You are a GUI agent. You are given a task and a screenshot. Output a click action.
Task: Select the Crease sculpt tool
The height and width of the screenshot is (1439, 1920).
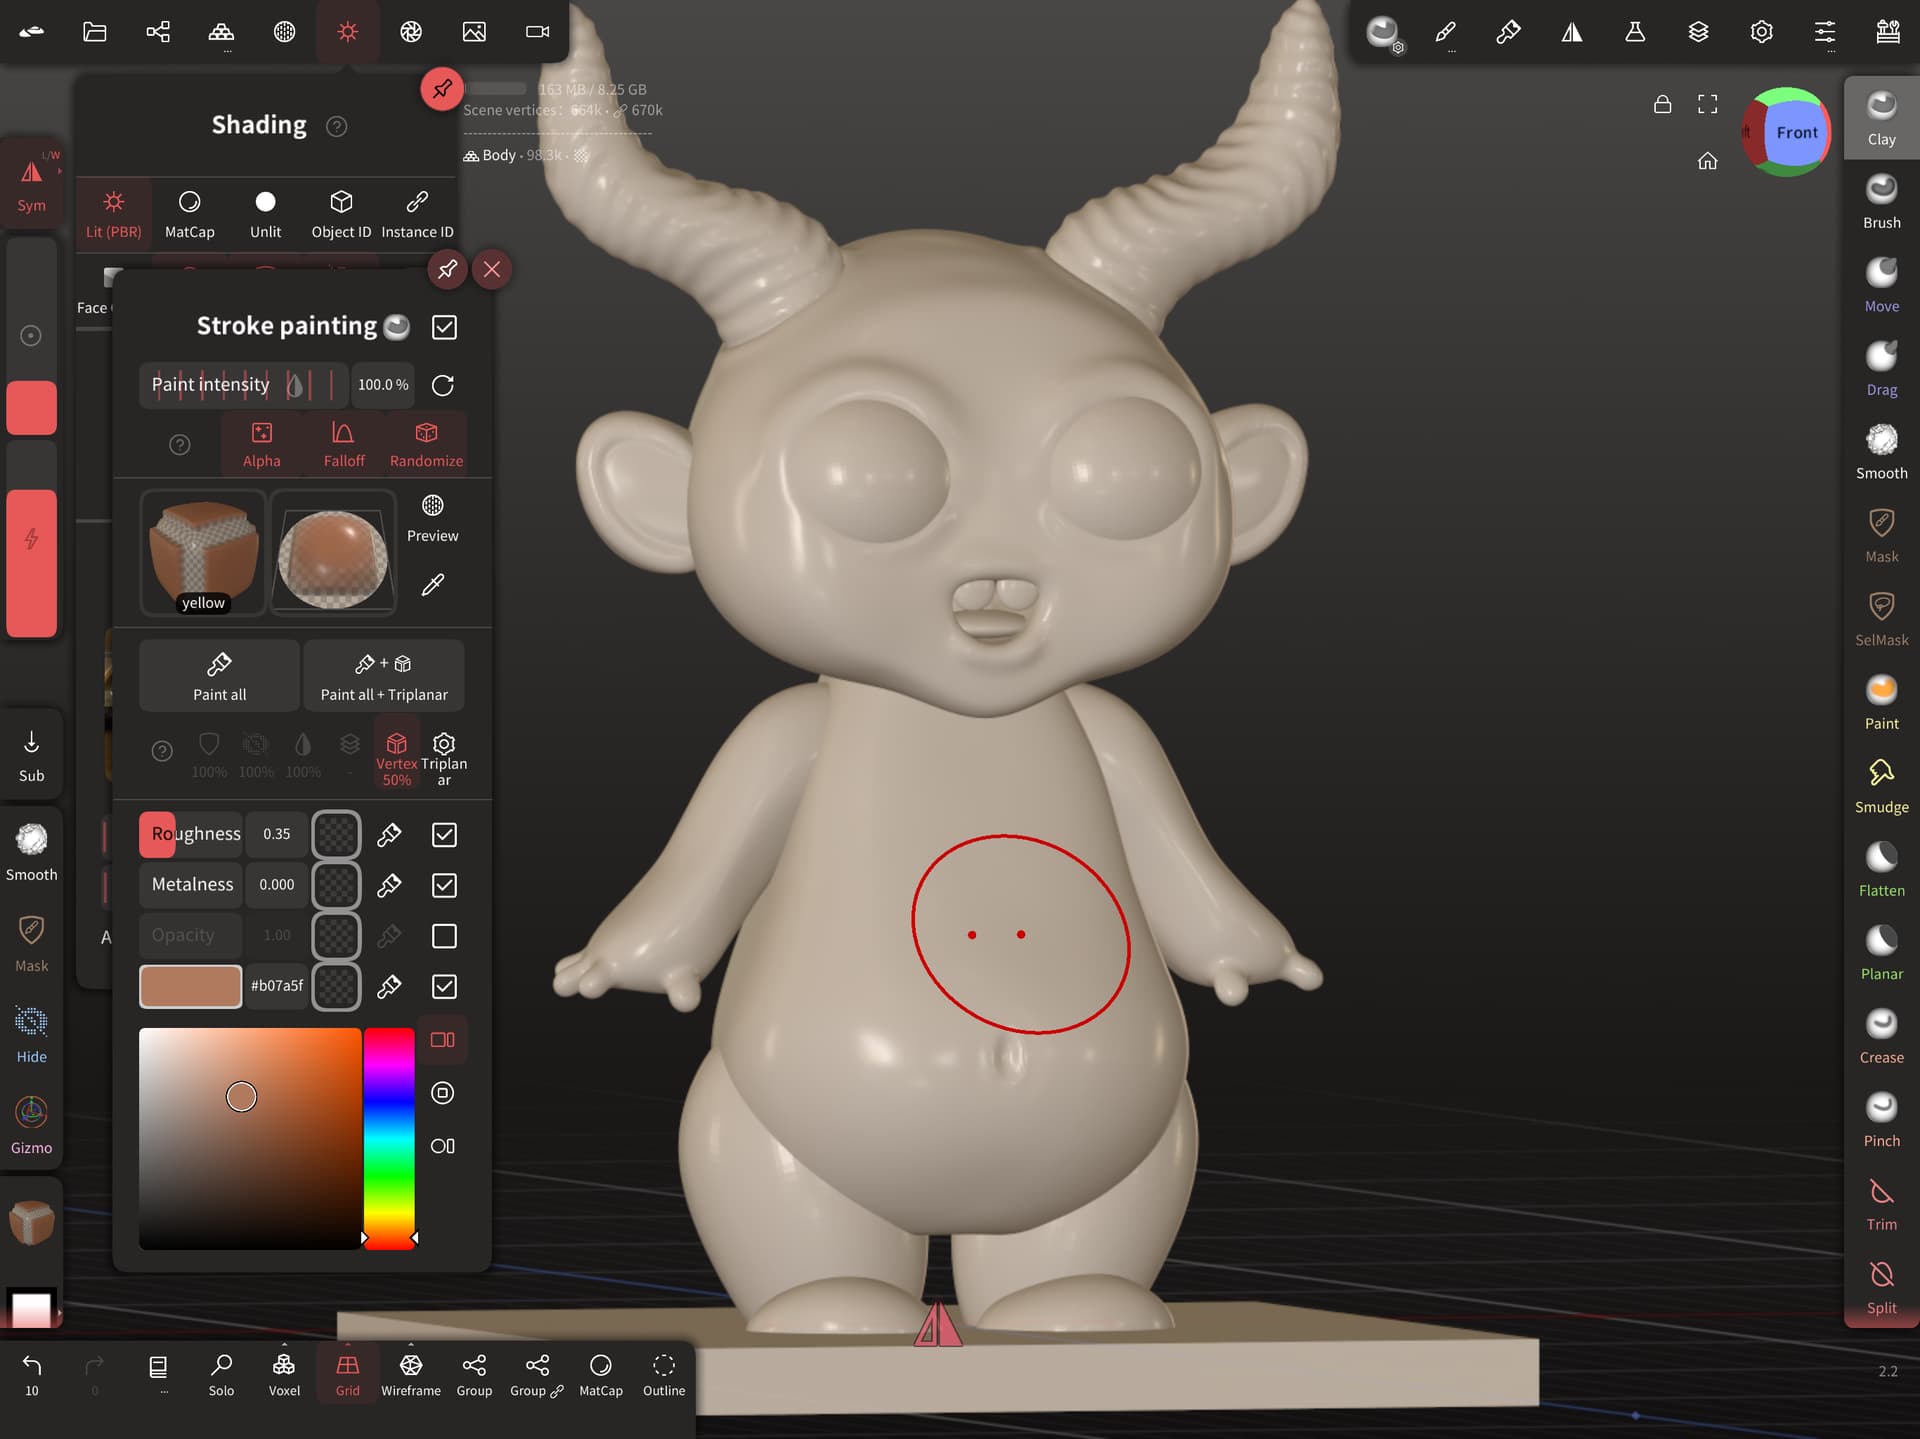pos(1880,1034)
